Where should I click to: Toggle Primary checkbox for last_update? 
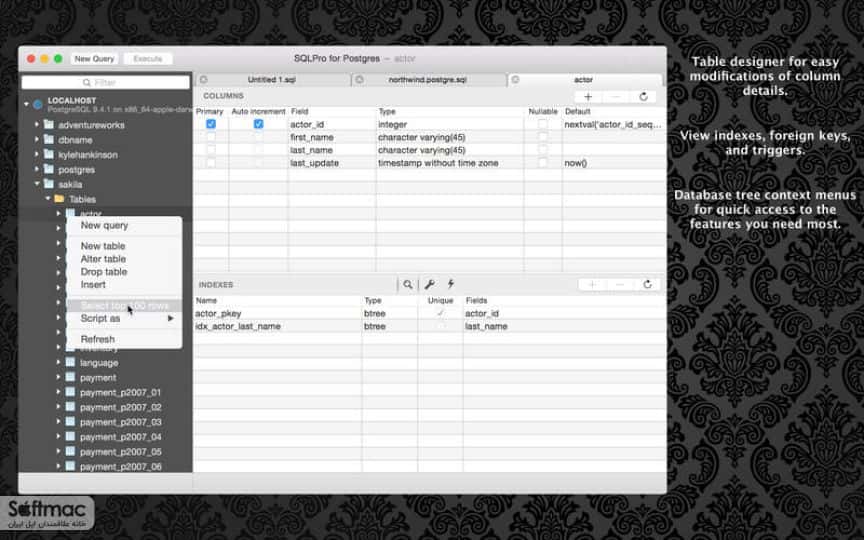coord(210,163)
